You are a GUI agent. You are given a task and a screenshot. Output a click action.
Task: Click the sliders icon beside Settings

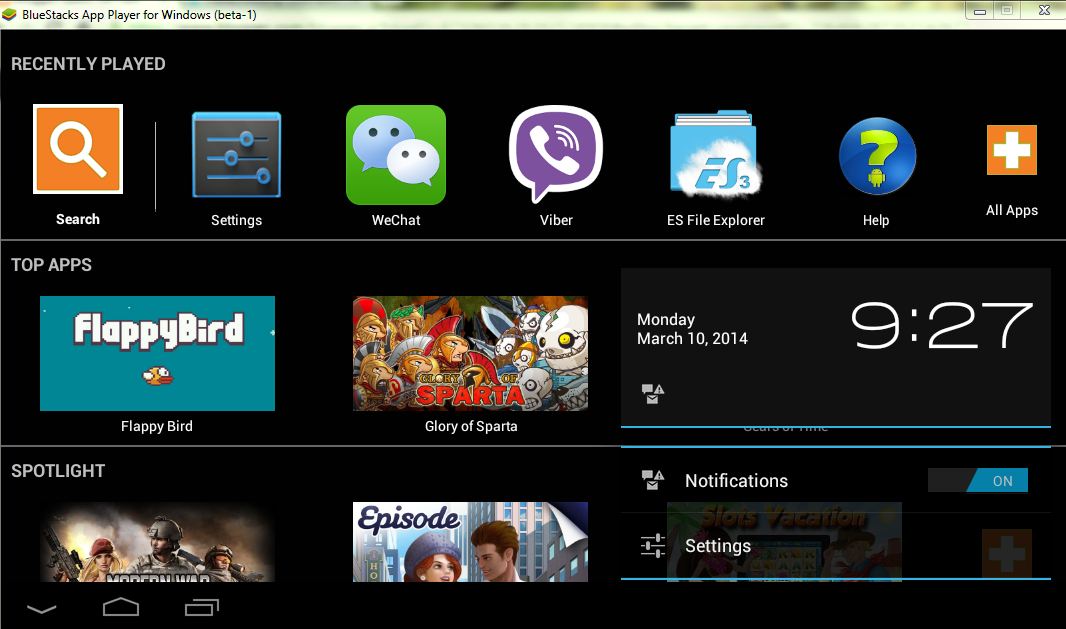(x=653, y=545)
